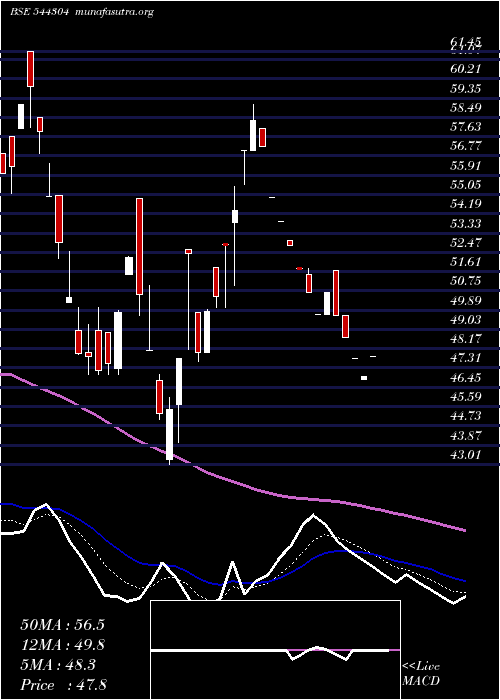Click the small white candle at 46.45
Screen dimensions: 500x700
click(x=364, y=378)
